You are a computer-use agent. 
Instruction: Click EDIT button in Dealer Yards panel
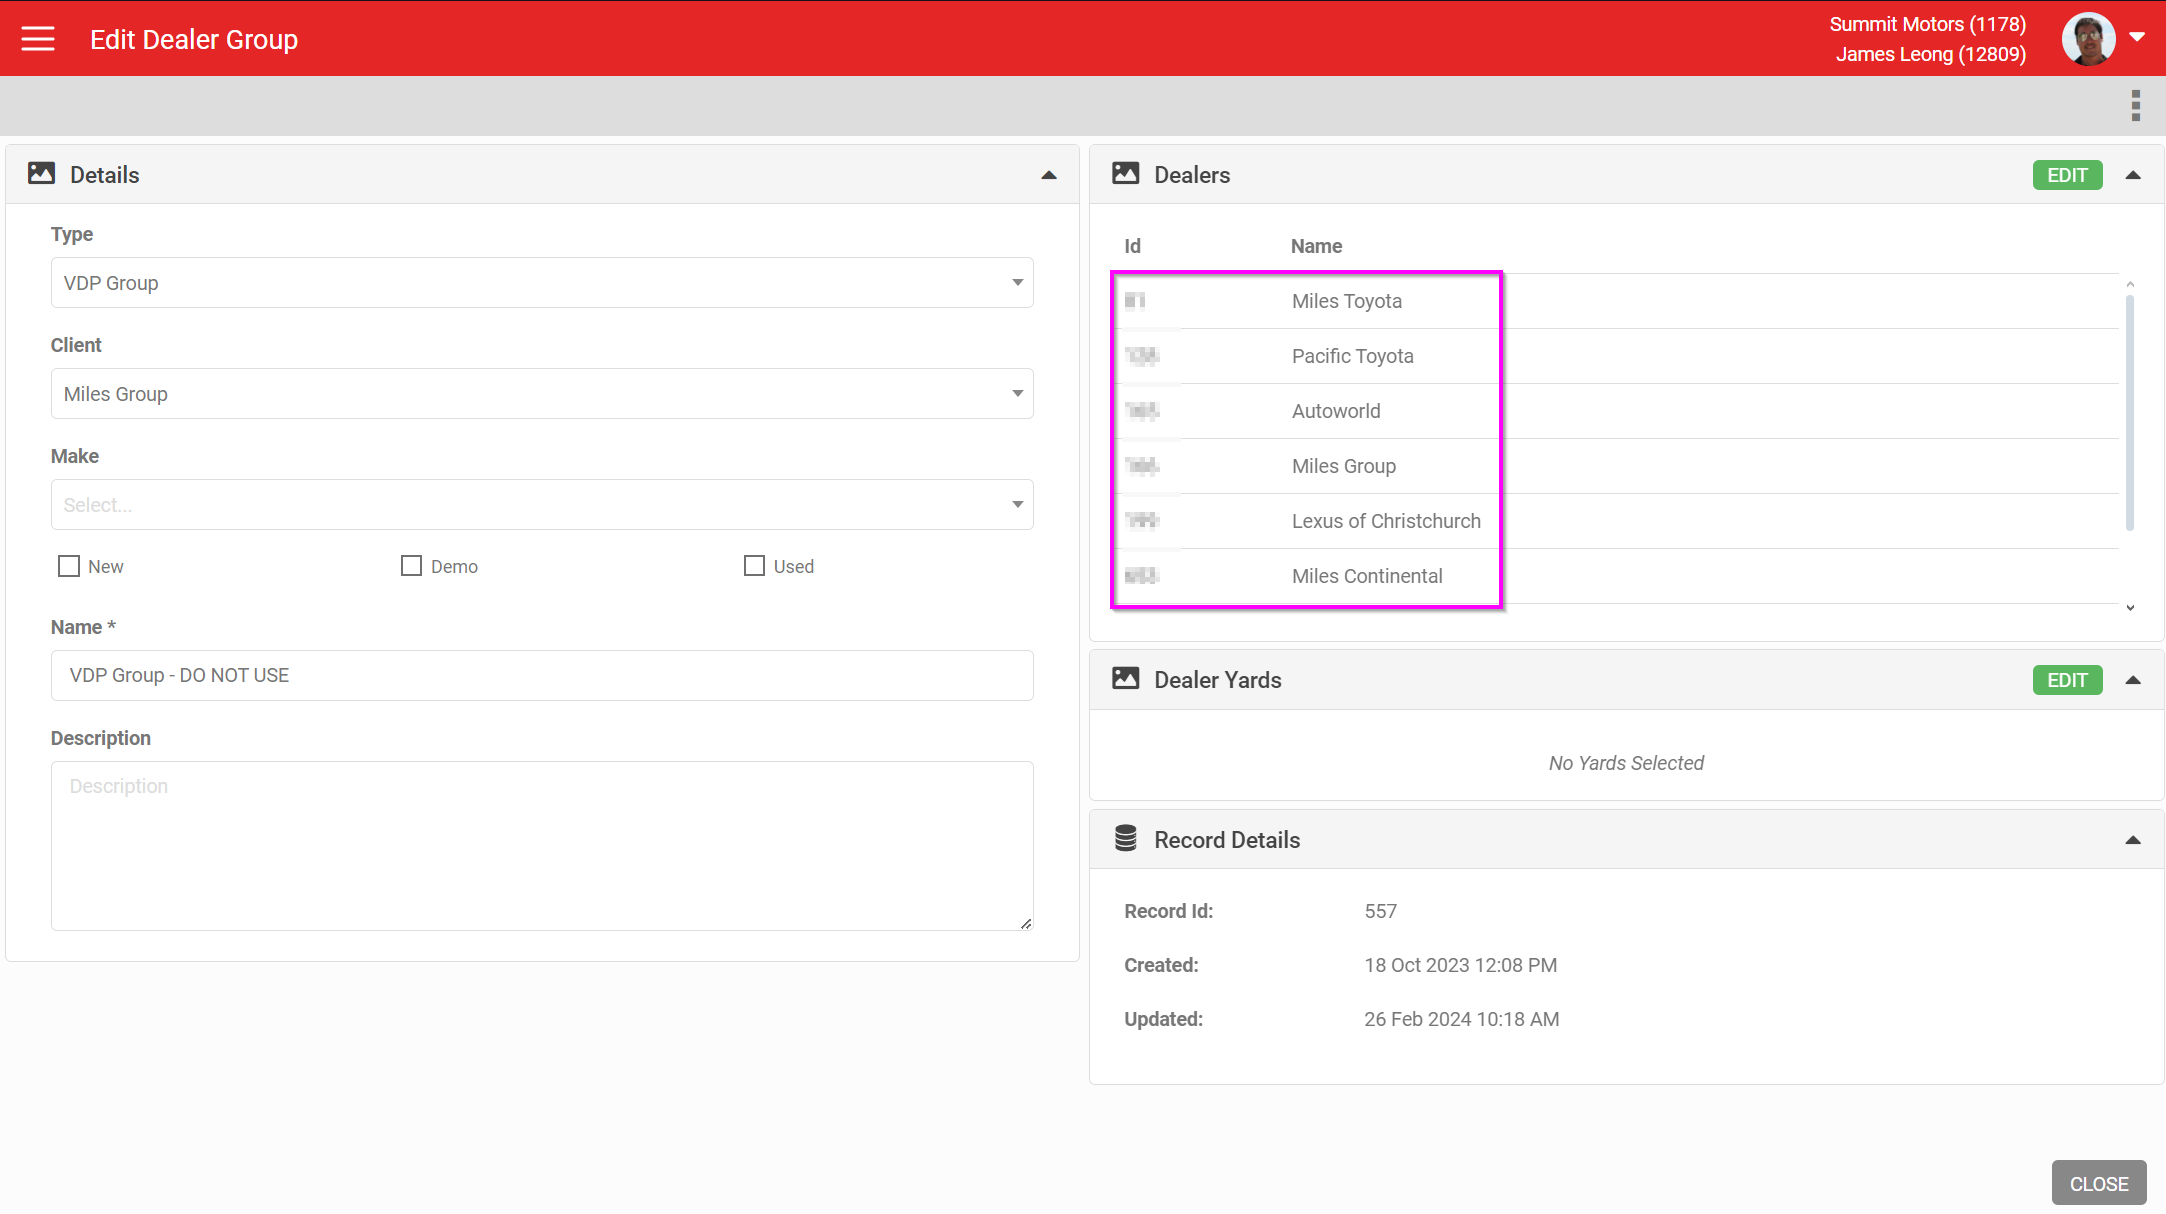point(2067,680)
